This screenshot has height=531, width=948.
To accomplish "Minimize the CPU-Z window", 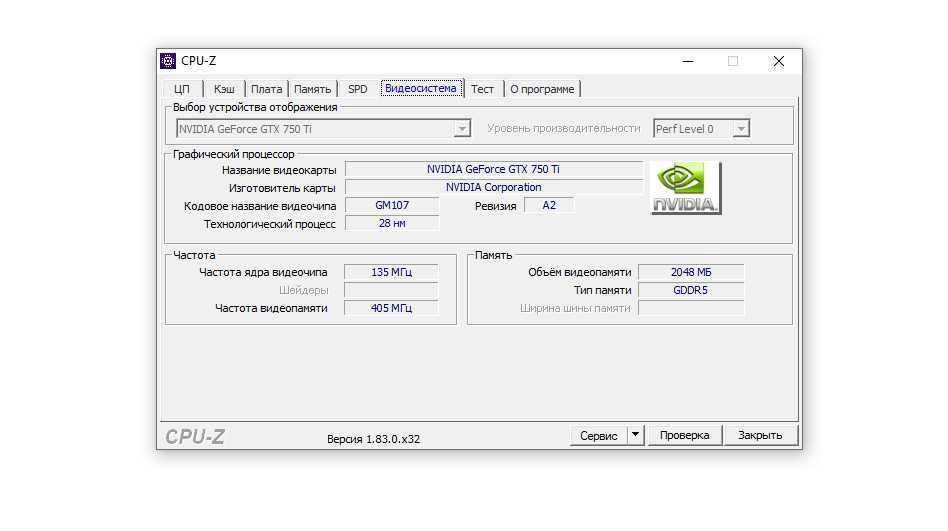I will coord(688,61).
